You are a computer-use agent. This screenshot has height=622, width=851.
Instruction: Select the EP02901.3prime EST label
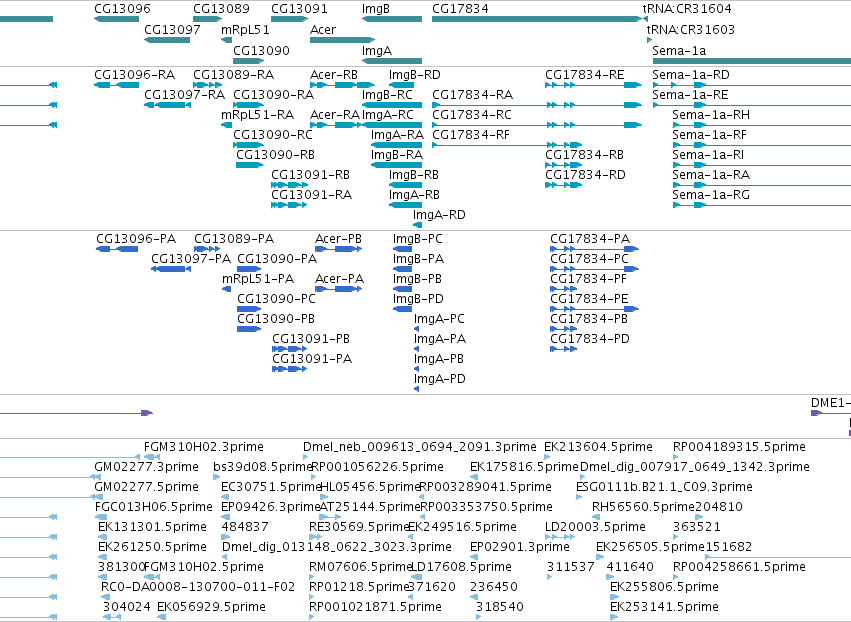[x=520, y=547]
